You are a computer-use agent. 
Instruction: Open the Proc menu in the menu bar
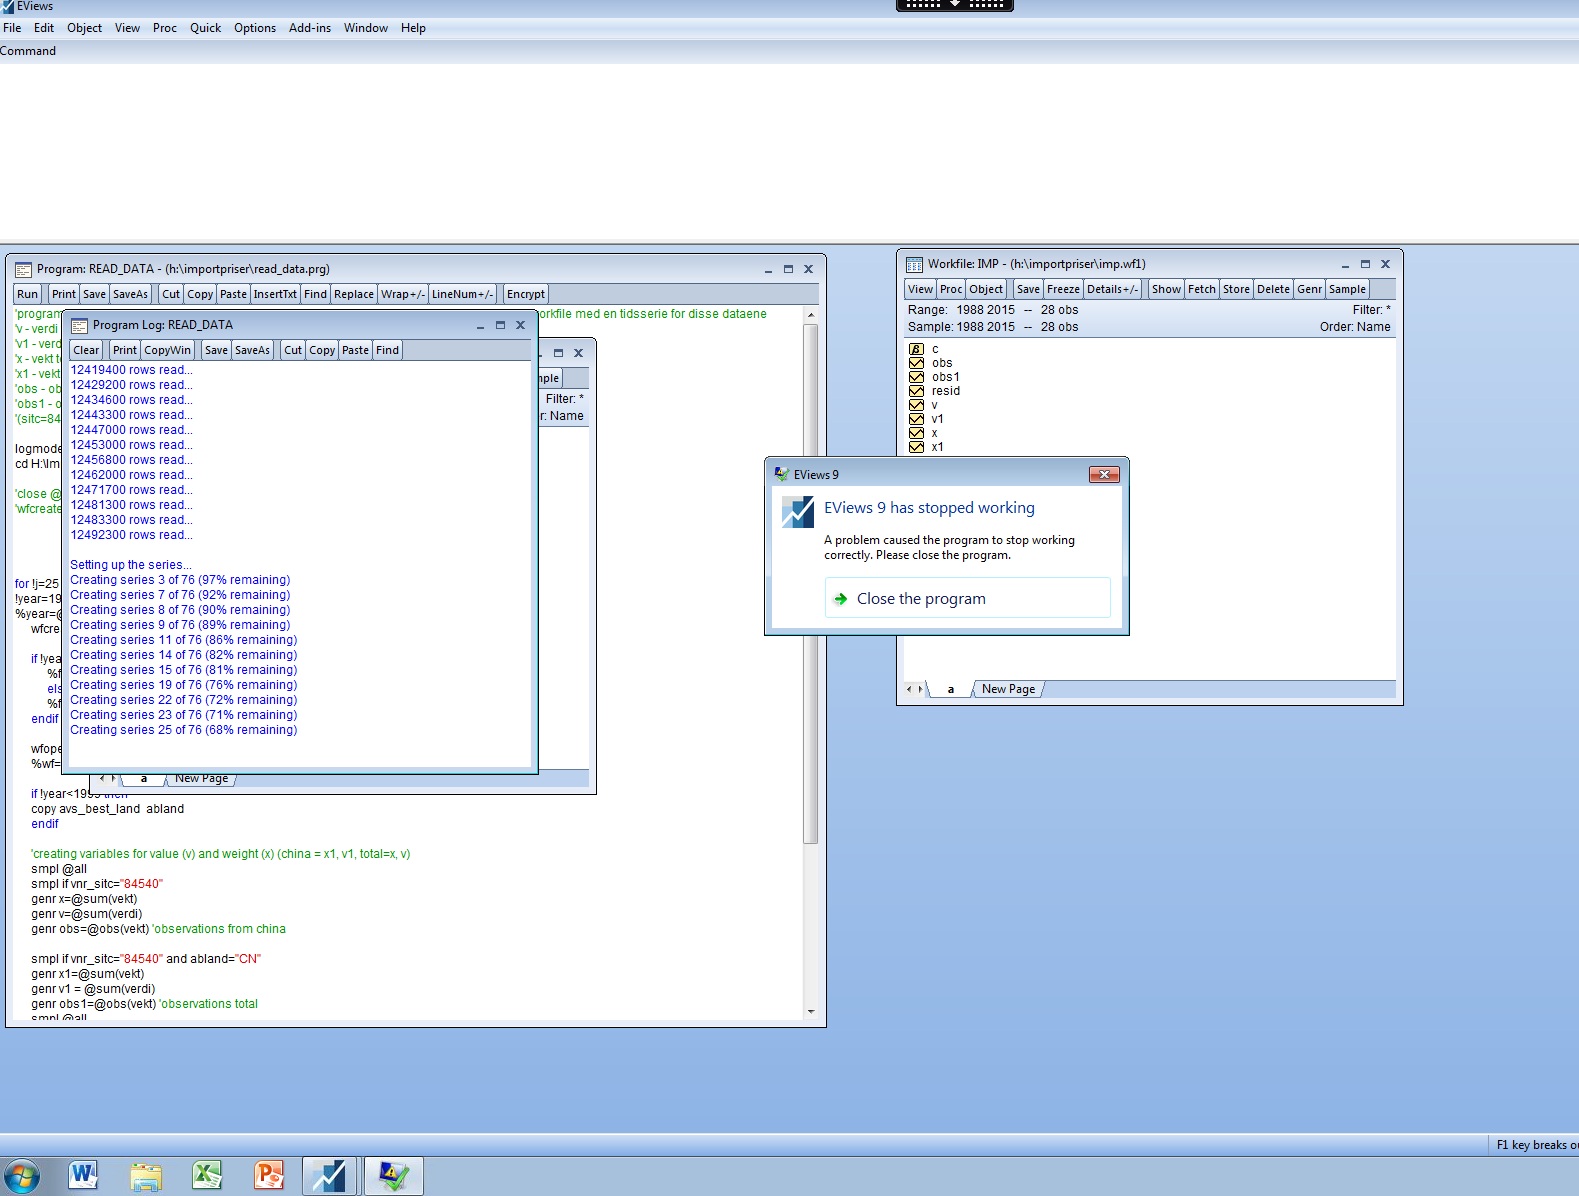coord(165,28)
